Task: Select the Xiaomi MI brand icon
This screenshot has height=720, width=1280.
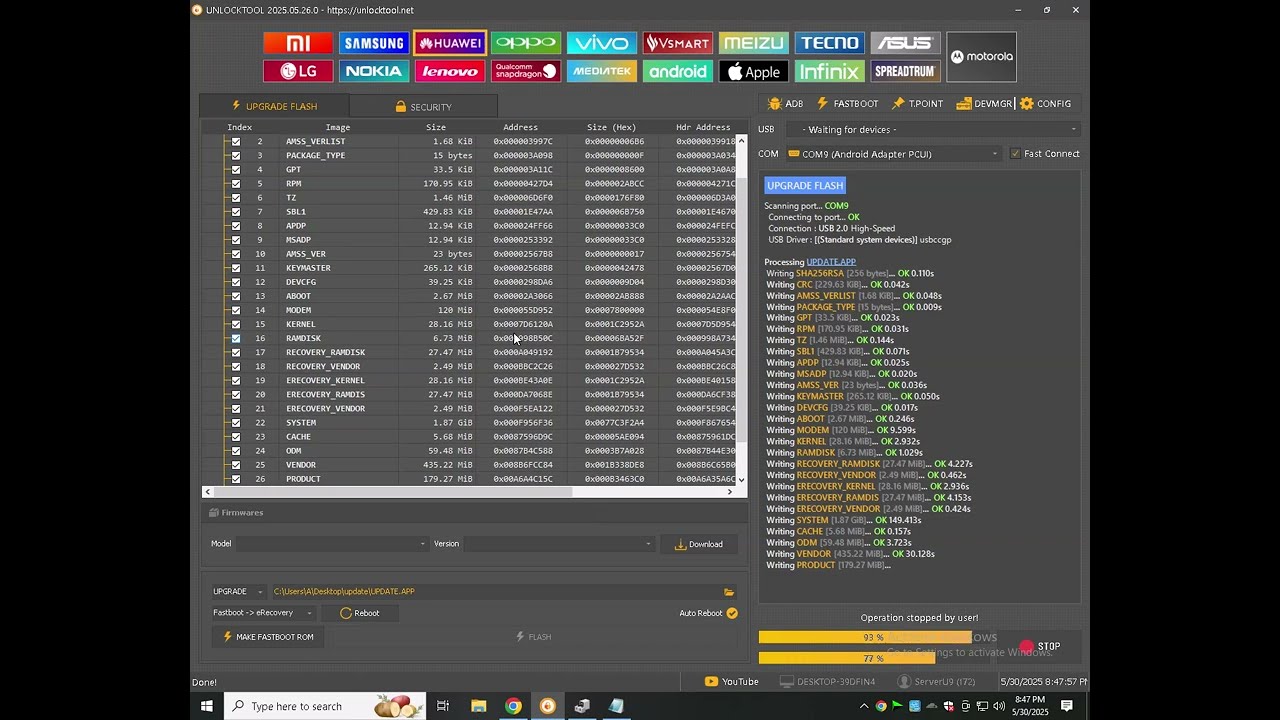Action: [x=298, y=43]
